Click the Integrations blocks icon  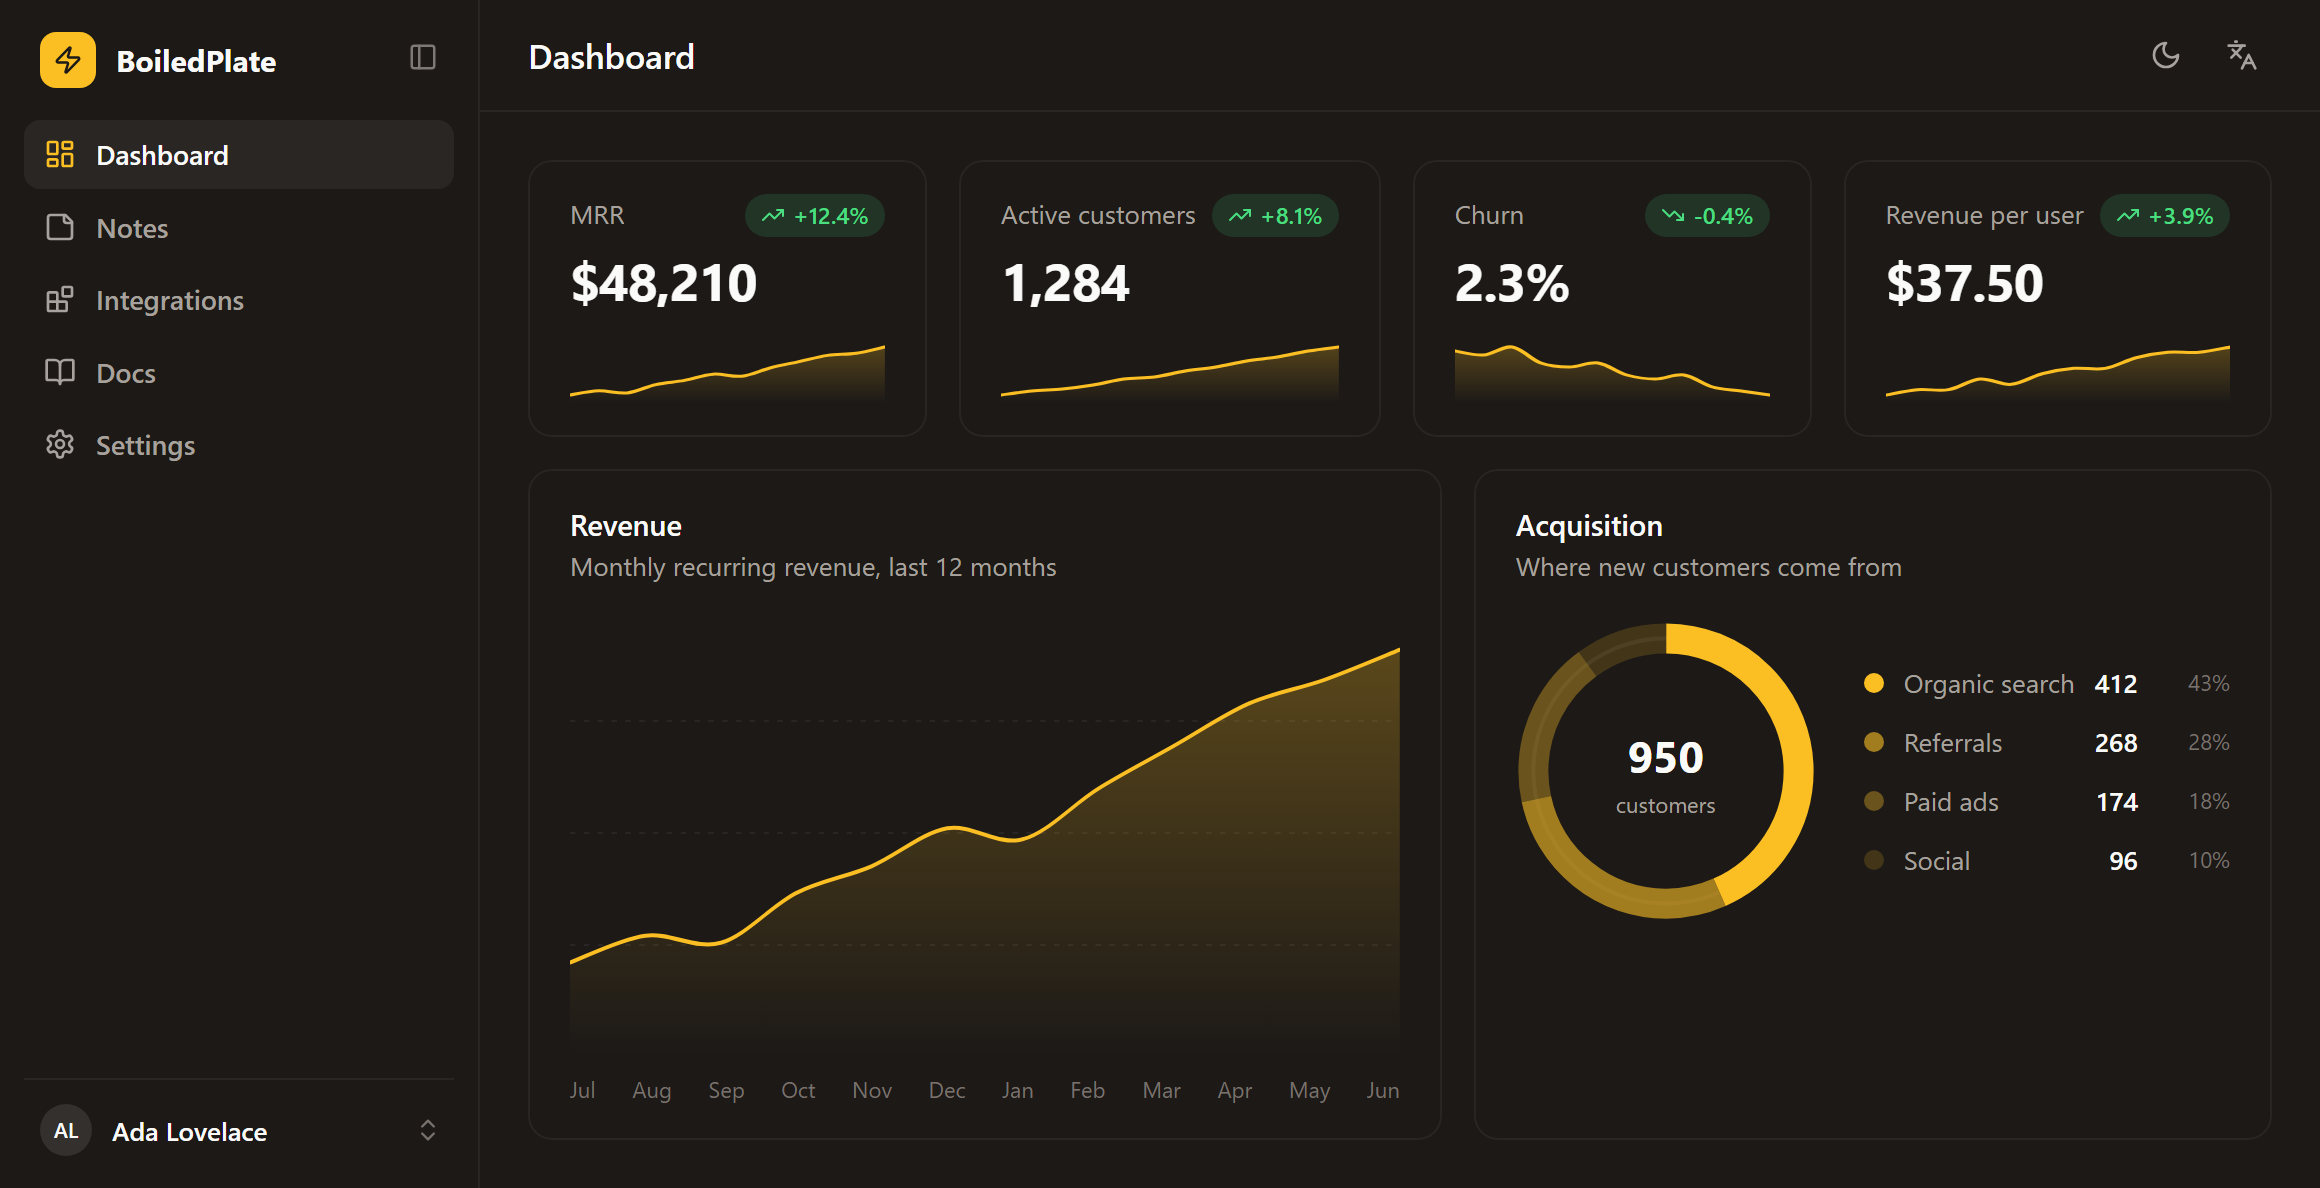coord(60,300)
